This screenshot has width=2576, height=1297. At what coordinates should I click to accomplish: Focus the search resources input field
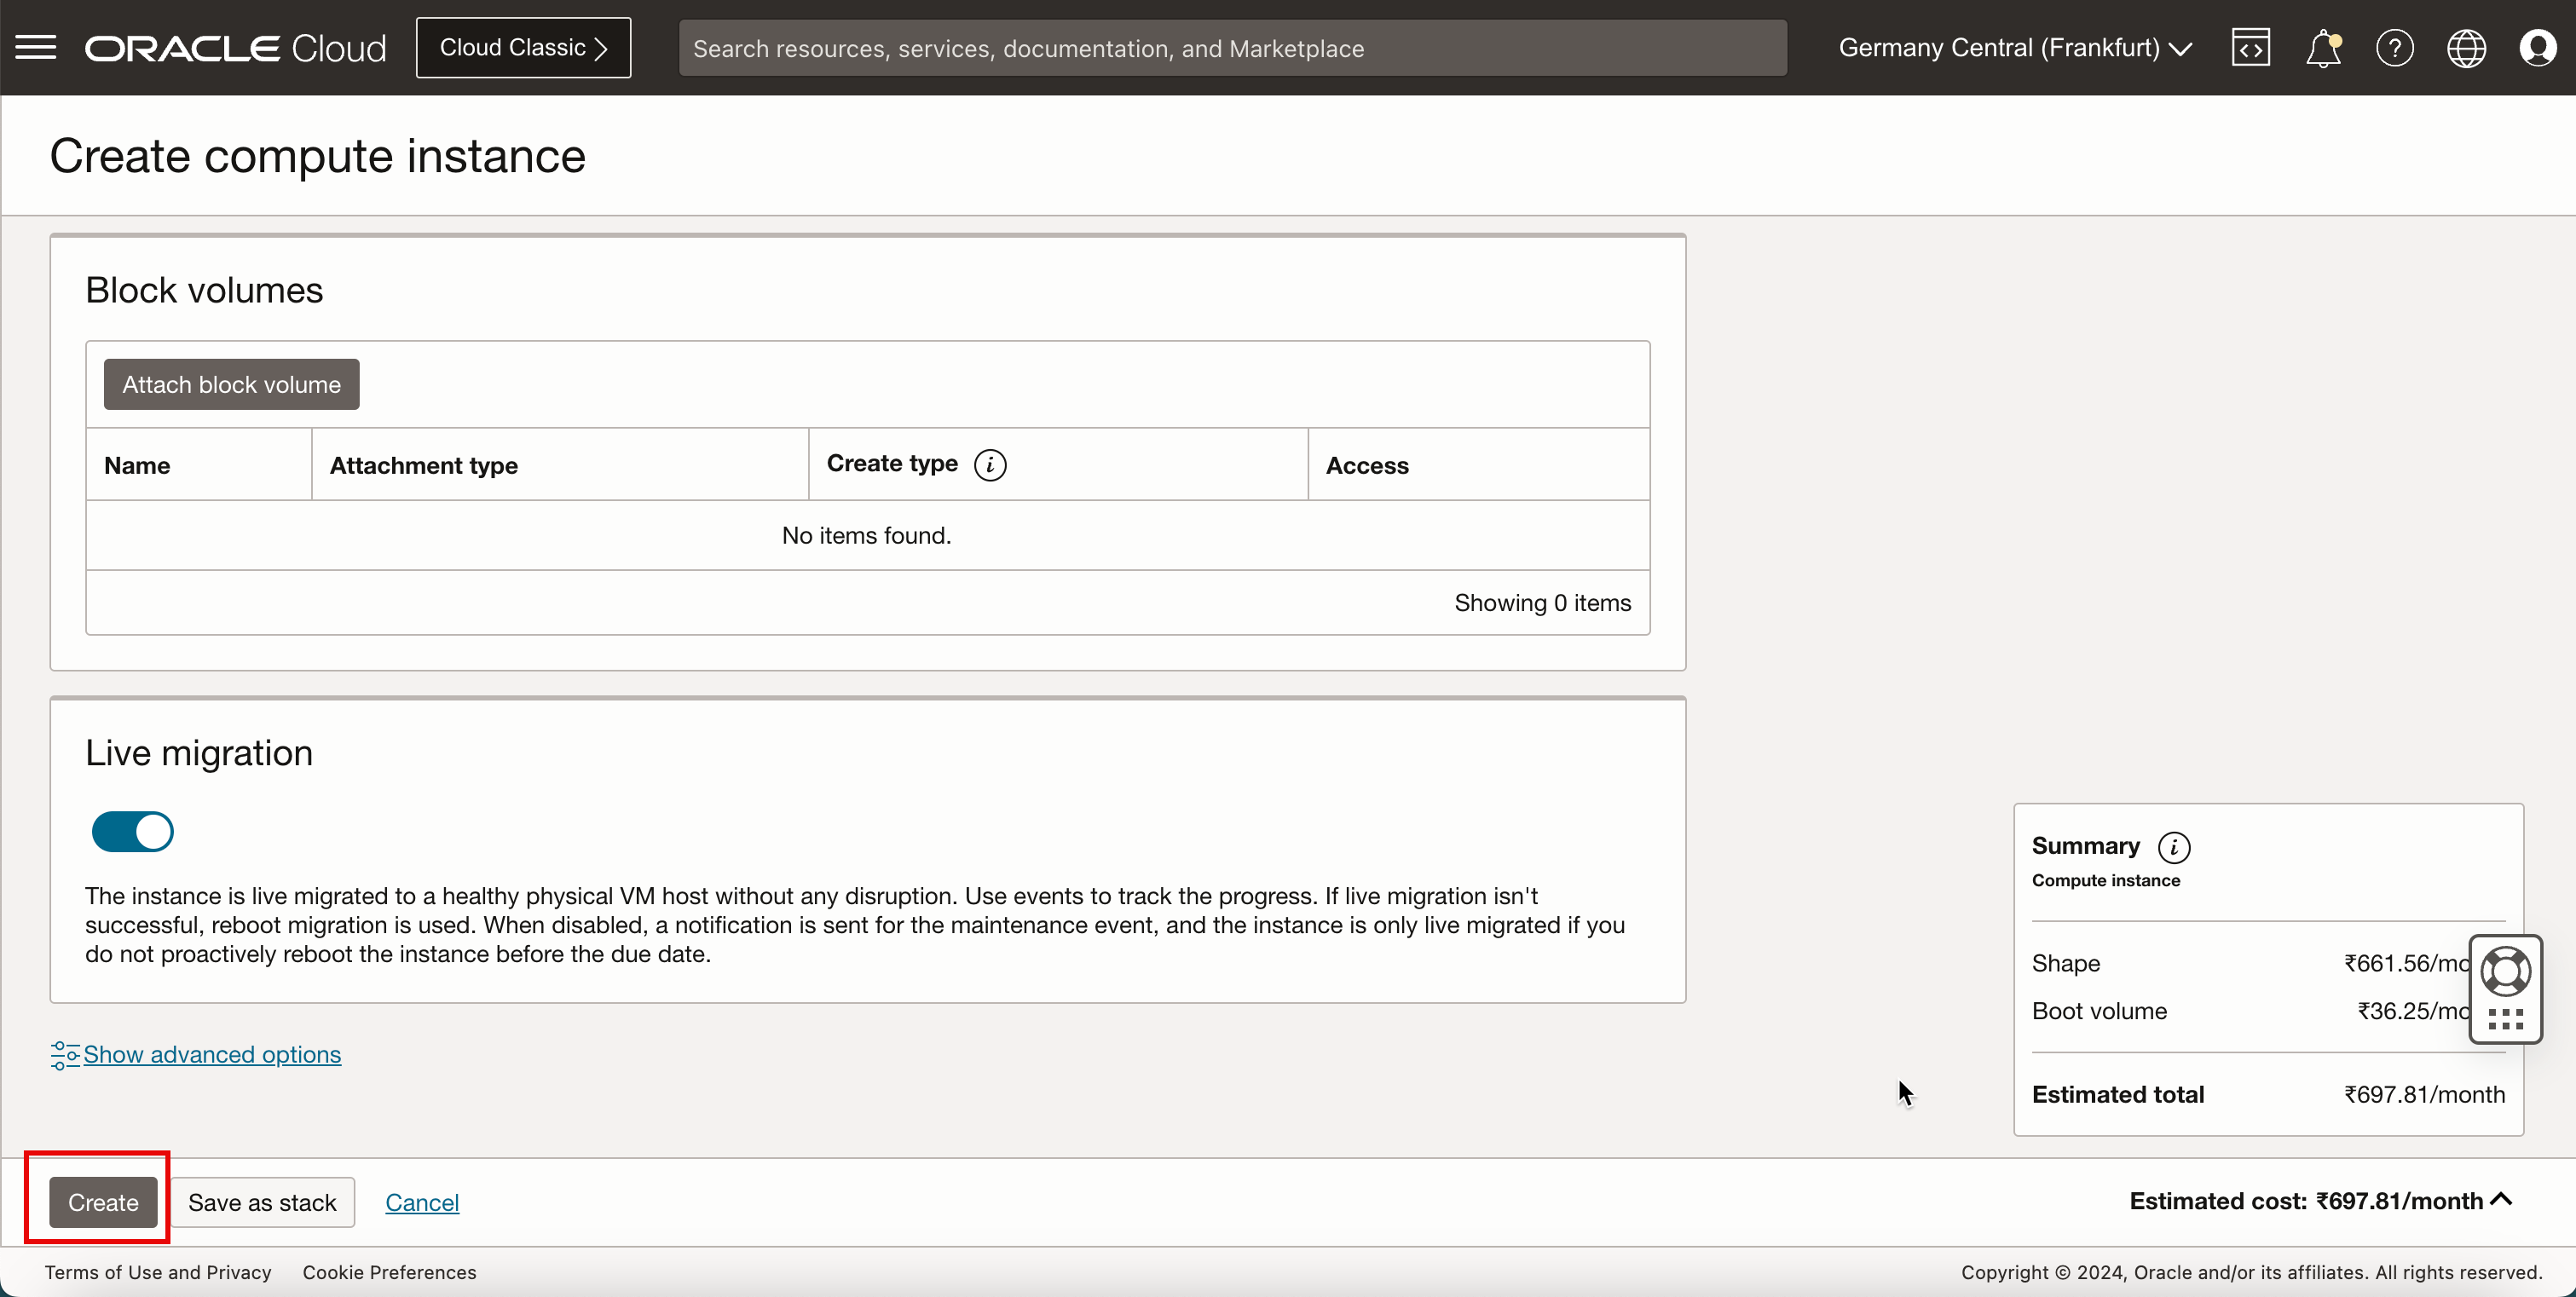(1232, 48)
